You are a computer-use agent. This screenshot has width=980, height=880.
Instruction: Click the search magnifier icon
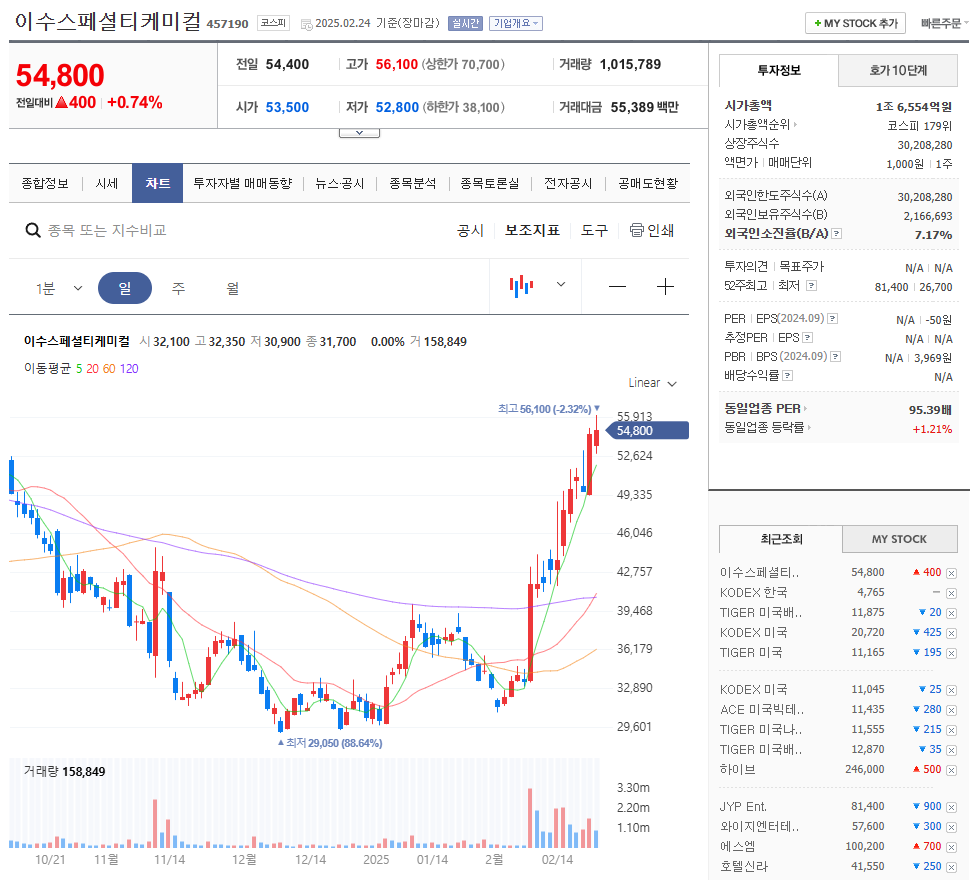pyautogui.click(x=33, y=231)
